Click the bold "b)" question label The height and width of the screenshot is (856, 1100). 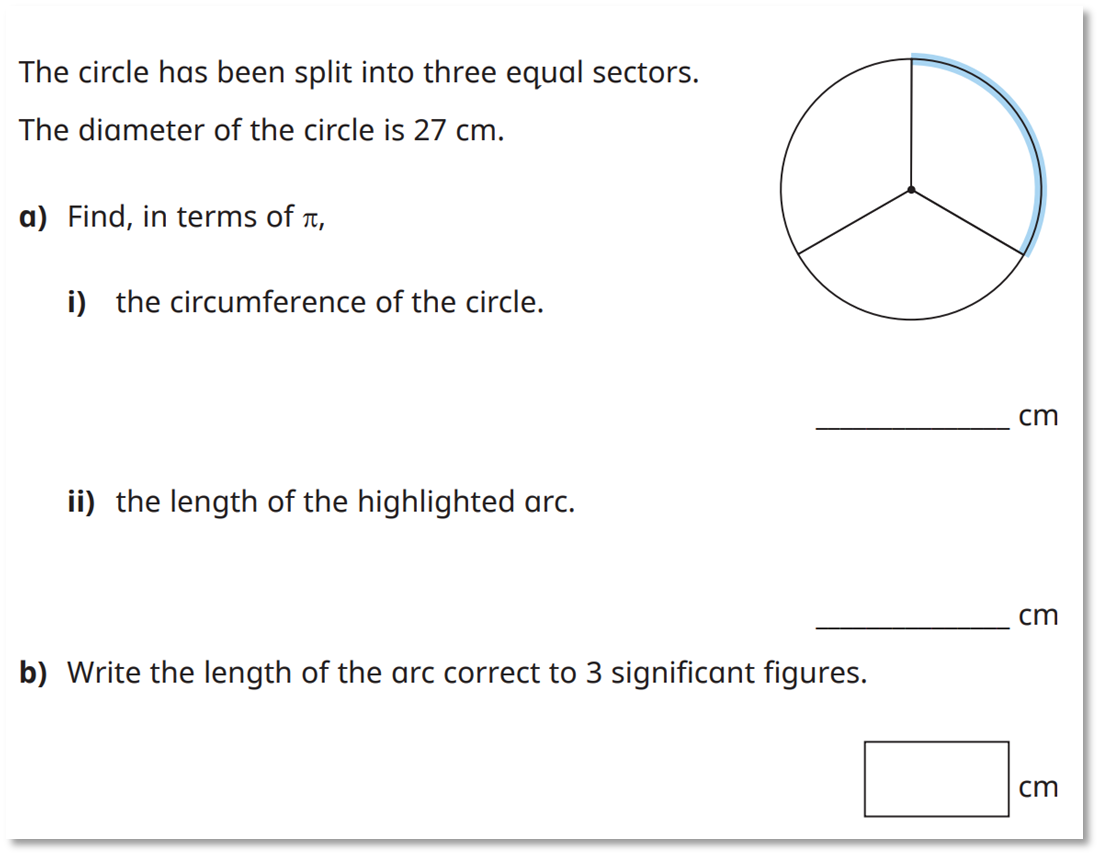[34, 673]
